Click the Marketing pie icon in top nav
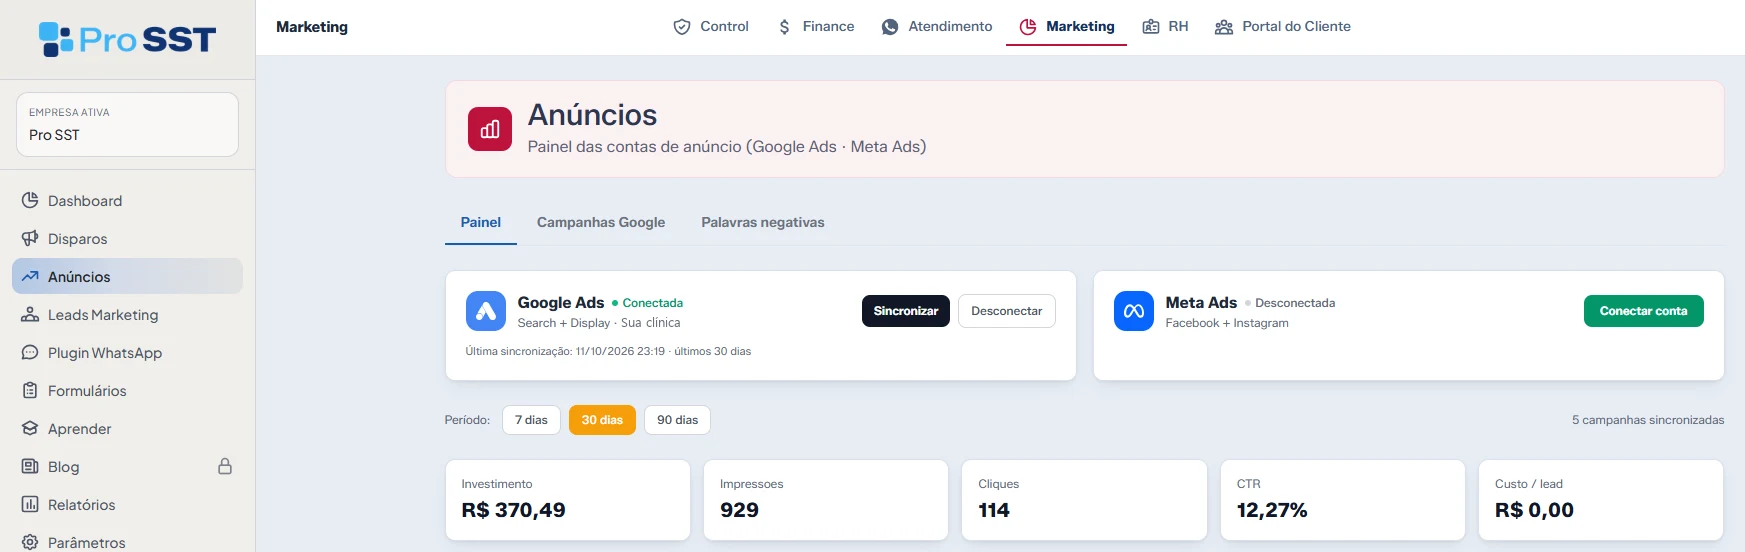The image size is (1745, 552). click(x=1028, y=27)
